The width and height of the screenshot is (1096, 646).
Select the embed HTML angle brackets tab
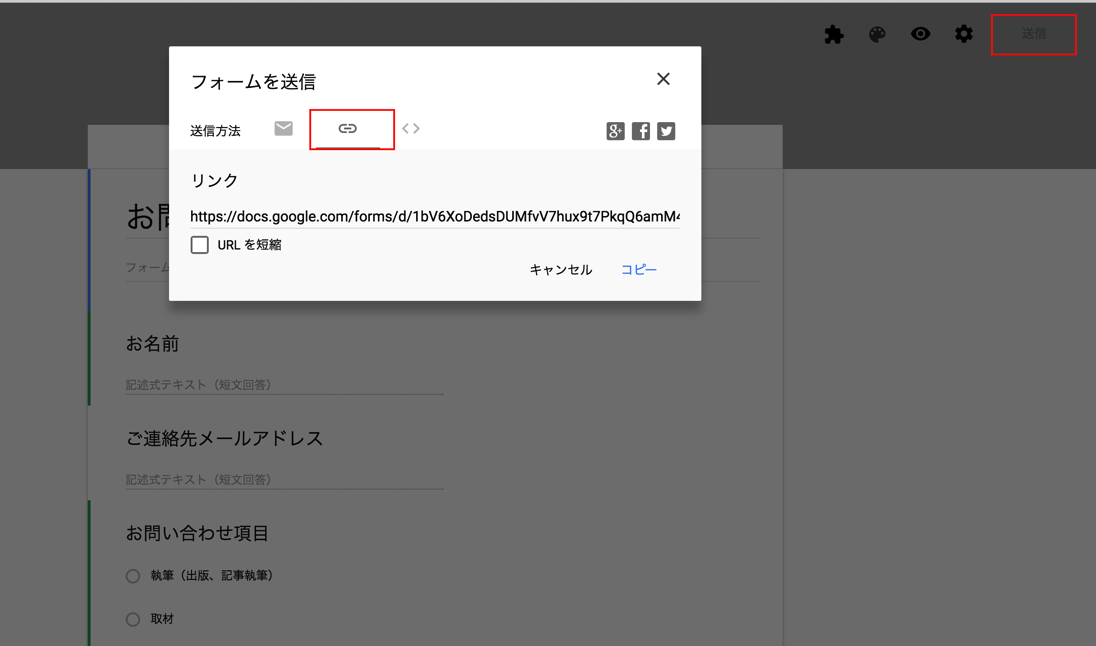pos(411,129)
